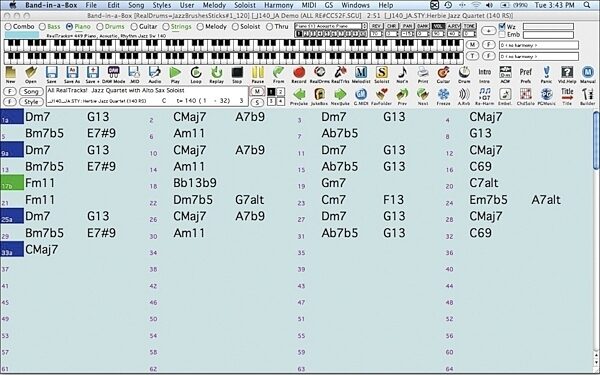Click the Print icon
The height and width of the screenshot is (375, 600).
(x=423, y=74)
